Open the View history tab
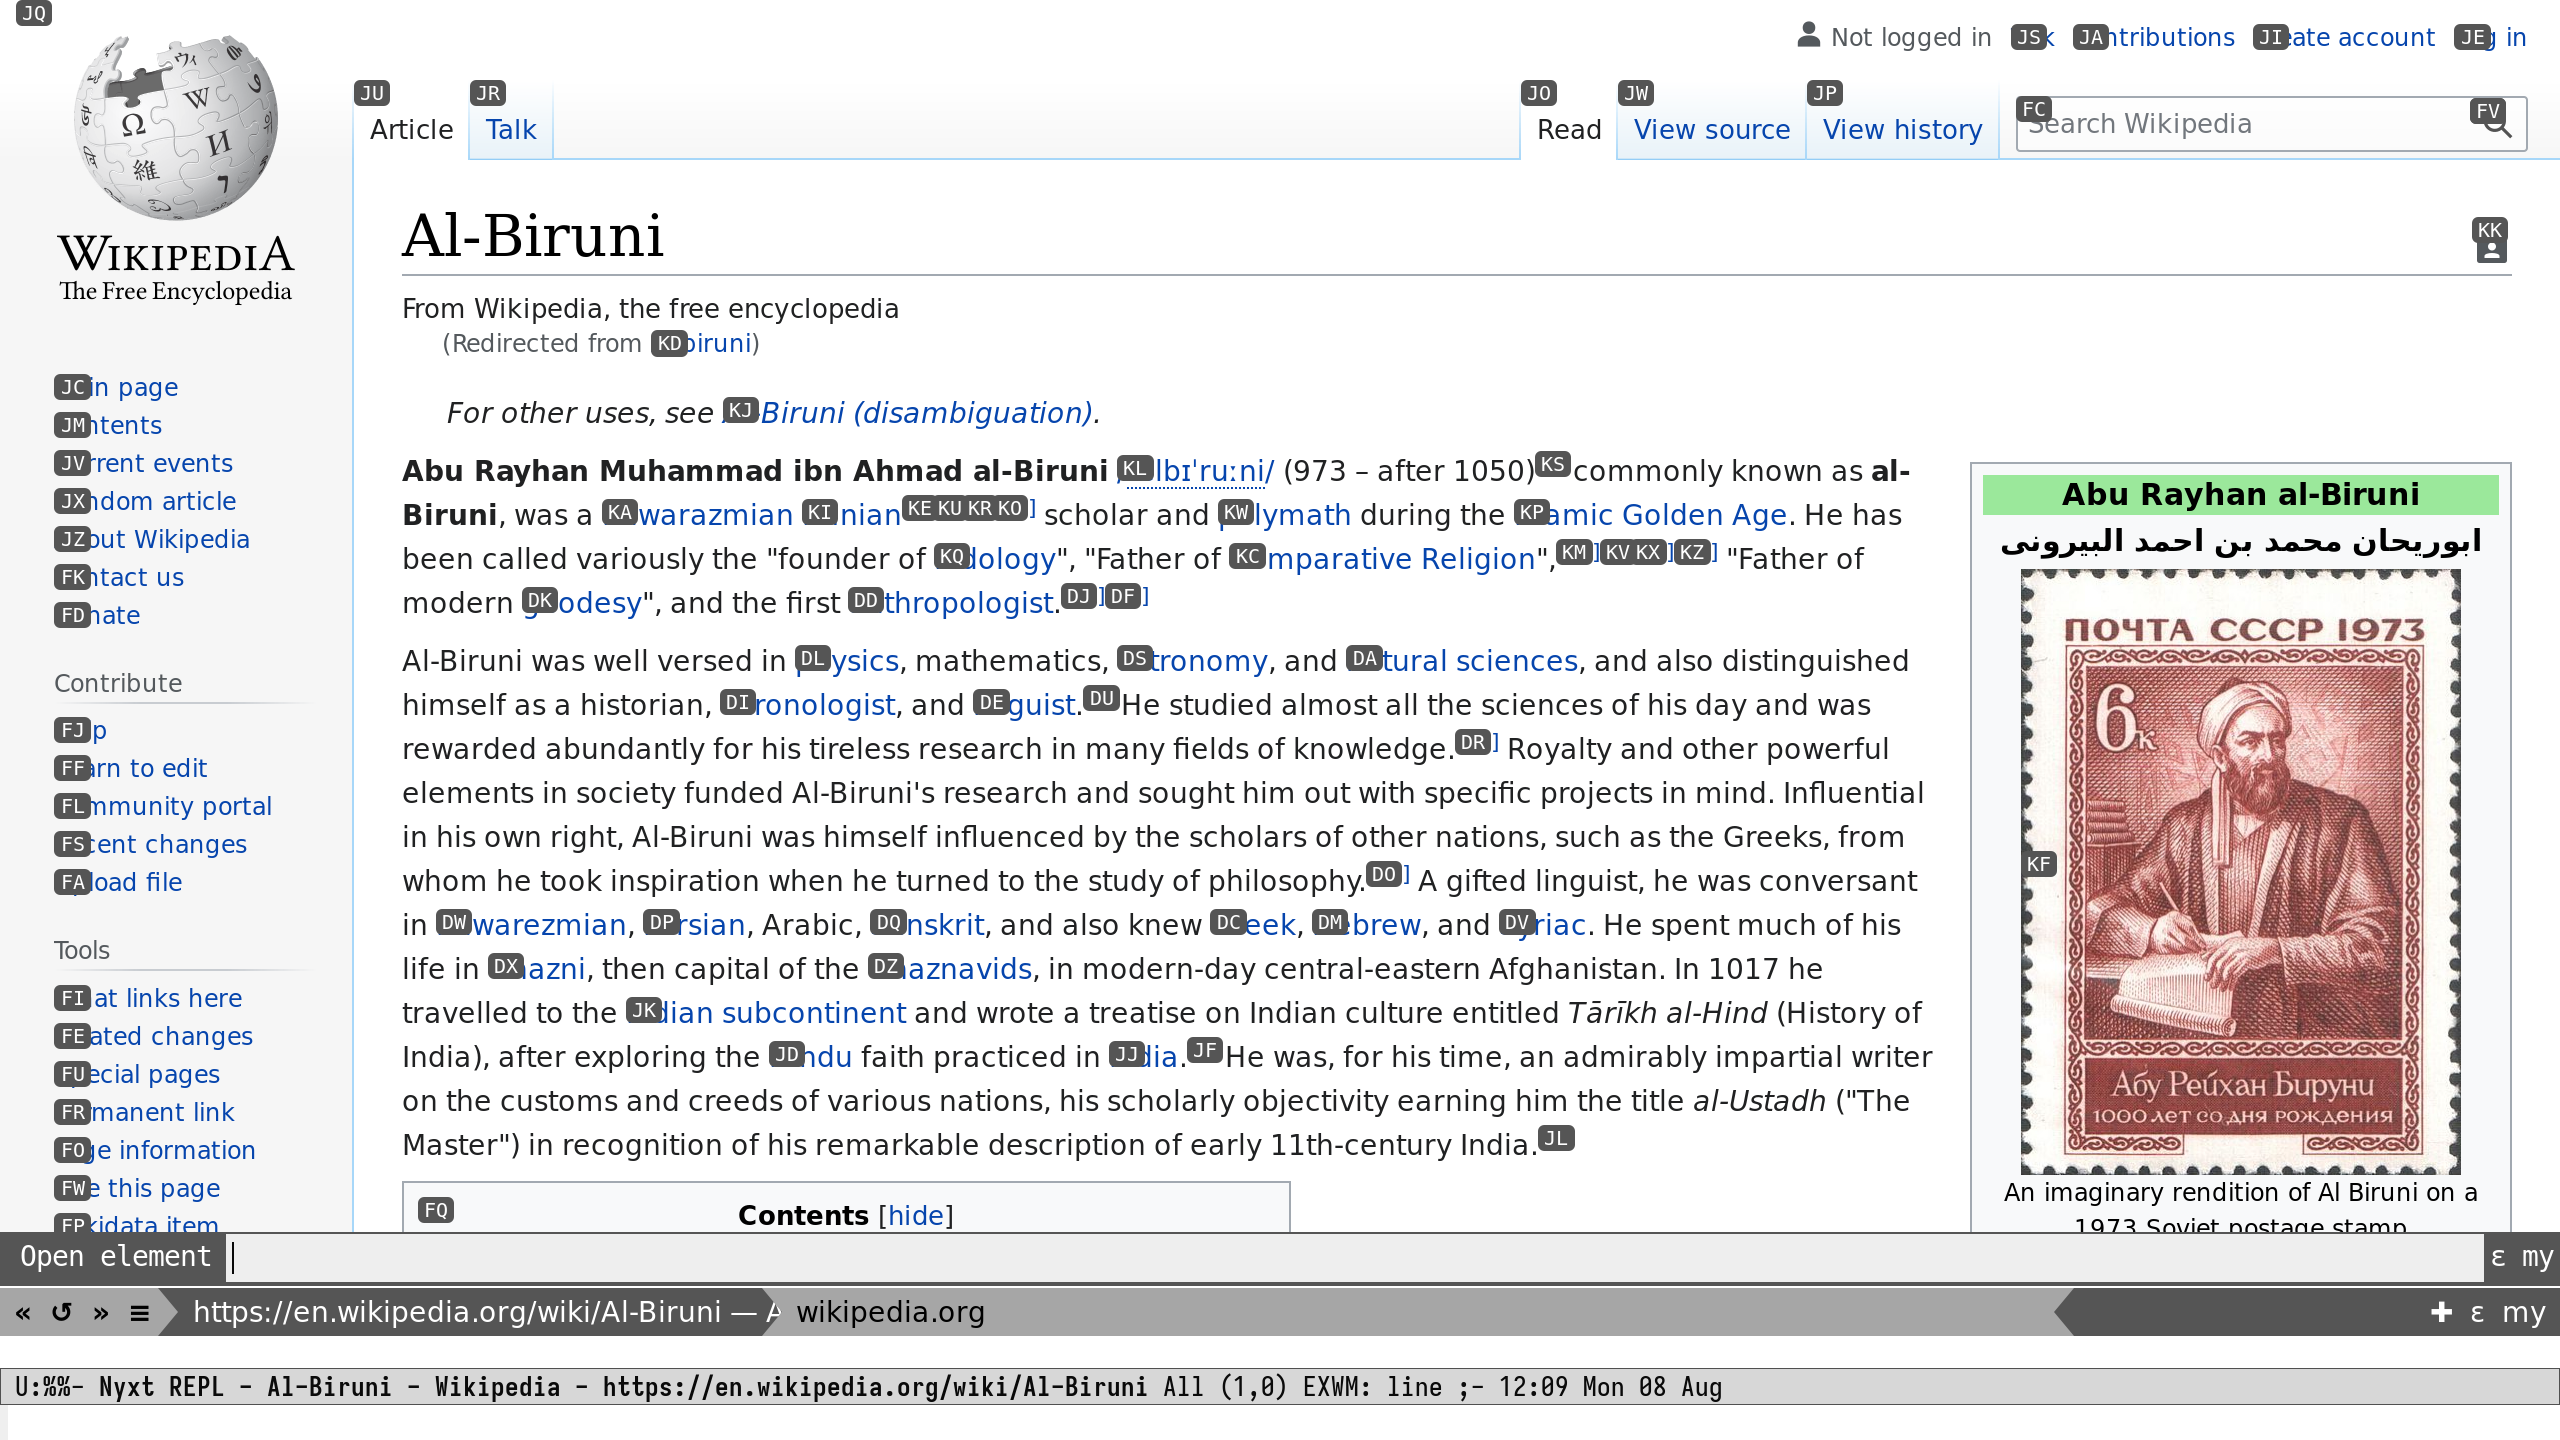The width and height of the screenshot is (2560, 1440). coord(1902,130)
